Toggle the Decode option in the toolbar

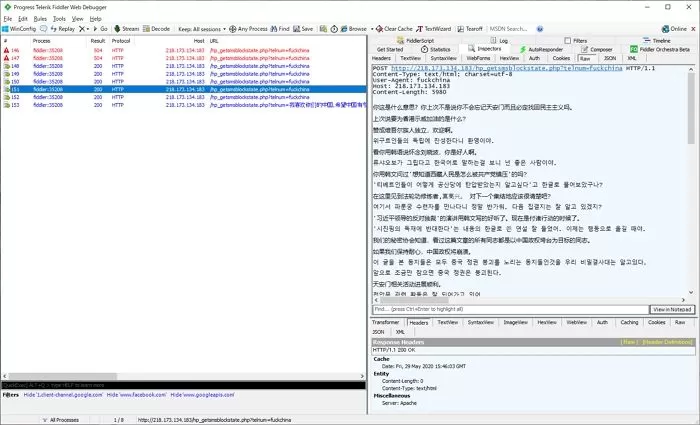pos(156,29)
